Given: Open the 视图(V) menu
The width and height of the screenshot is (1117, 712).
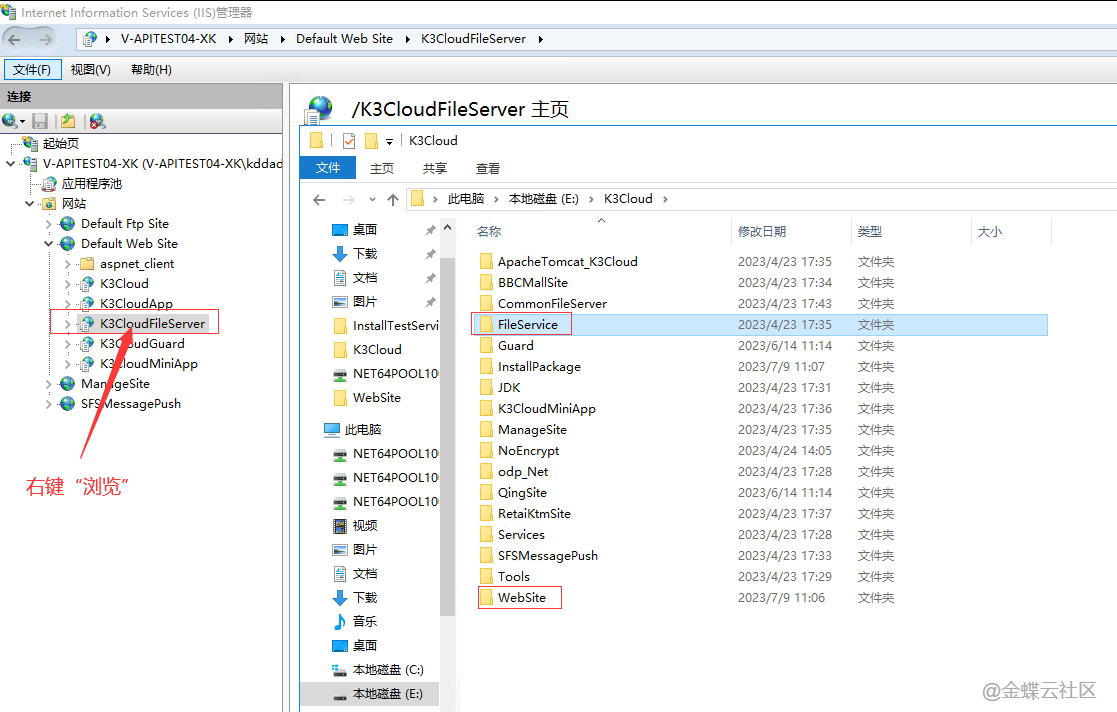Looking at the screenshot, I should tap(90, 69).
